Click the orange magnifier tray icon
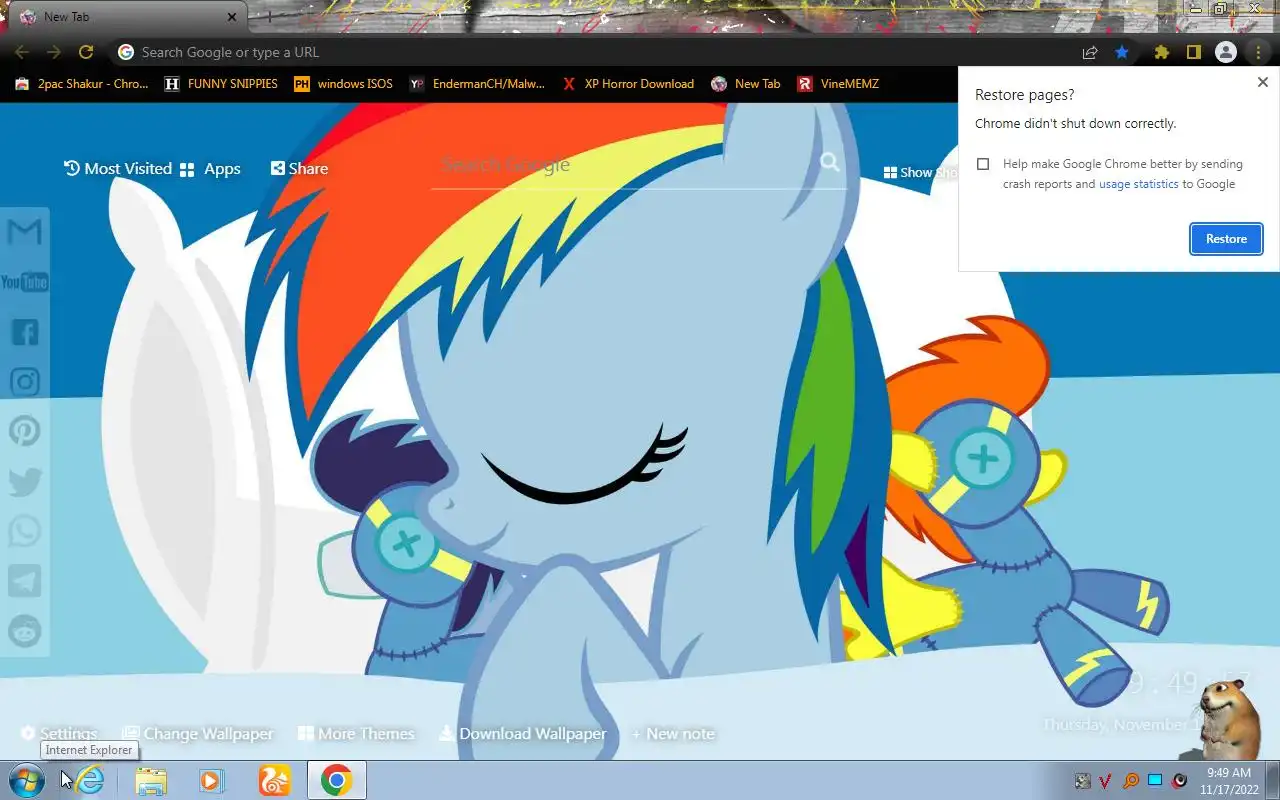This screenshot has height=800, width=1280. (x=1131, y=781)
